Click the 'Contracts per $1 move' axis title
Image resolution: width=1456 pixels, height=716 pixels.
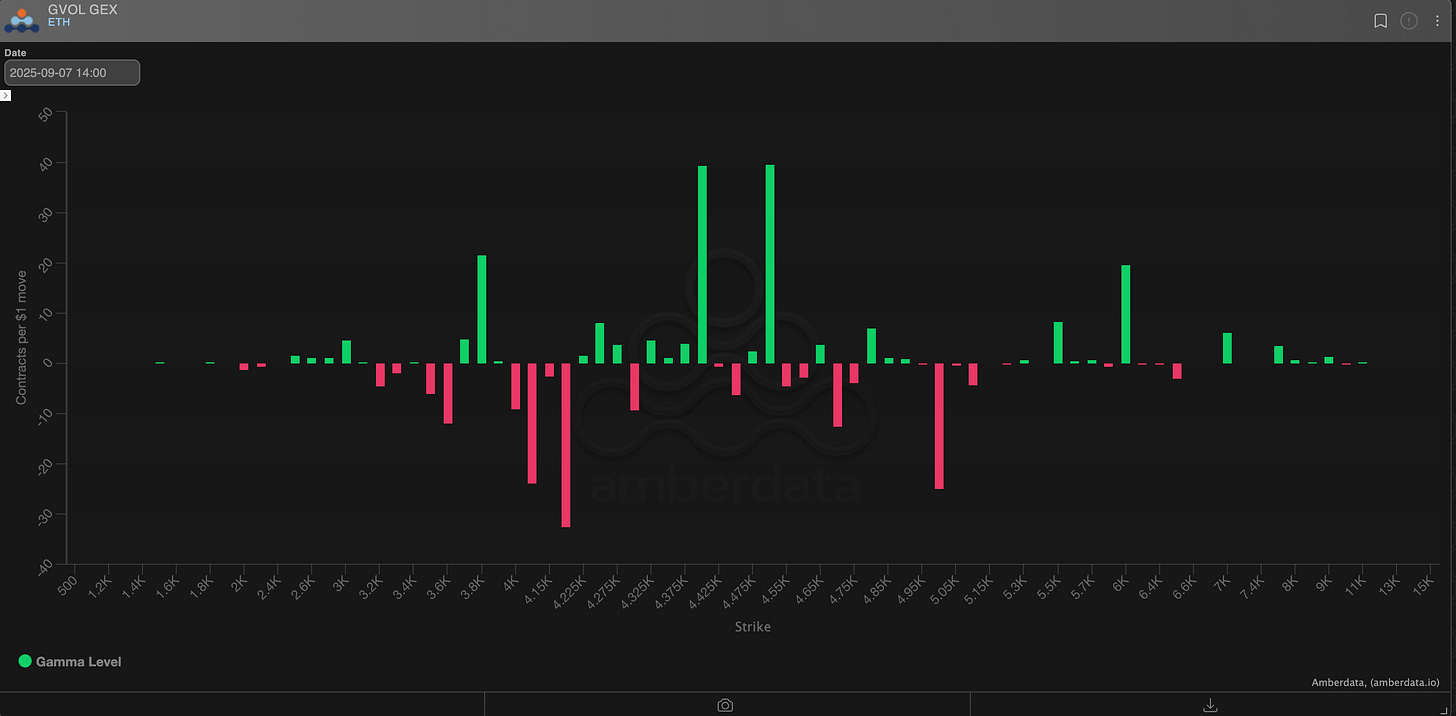(21, 337)
